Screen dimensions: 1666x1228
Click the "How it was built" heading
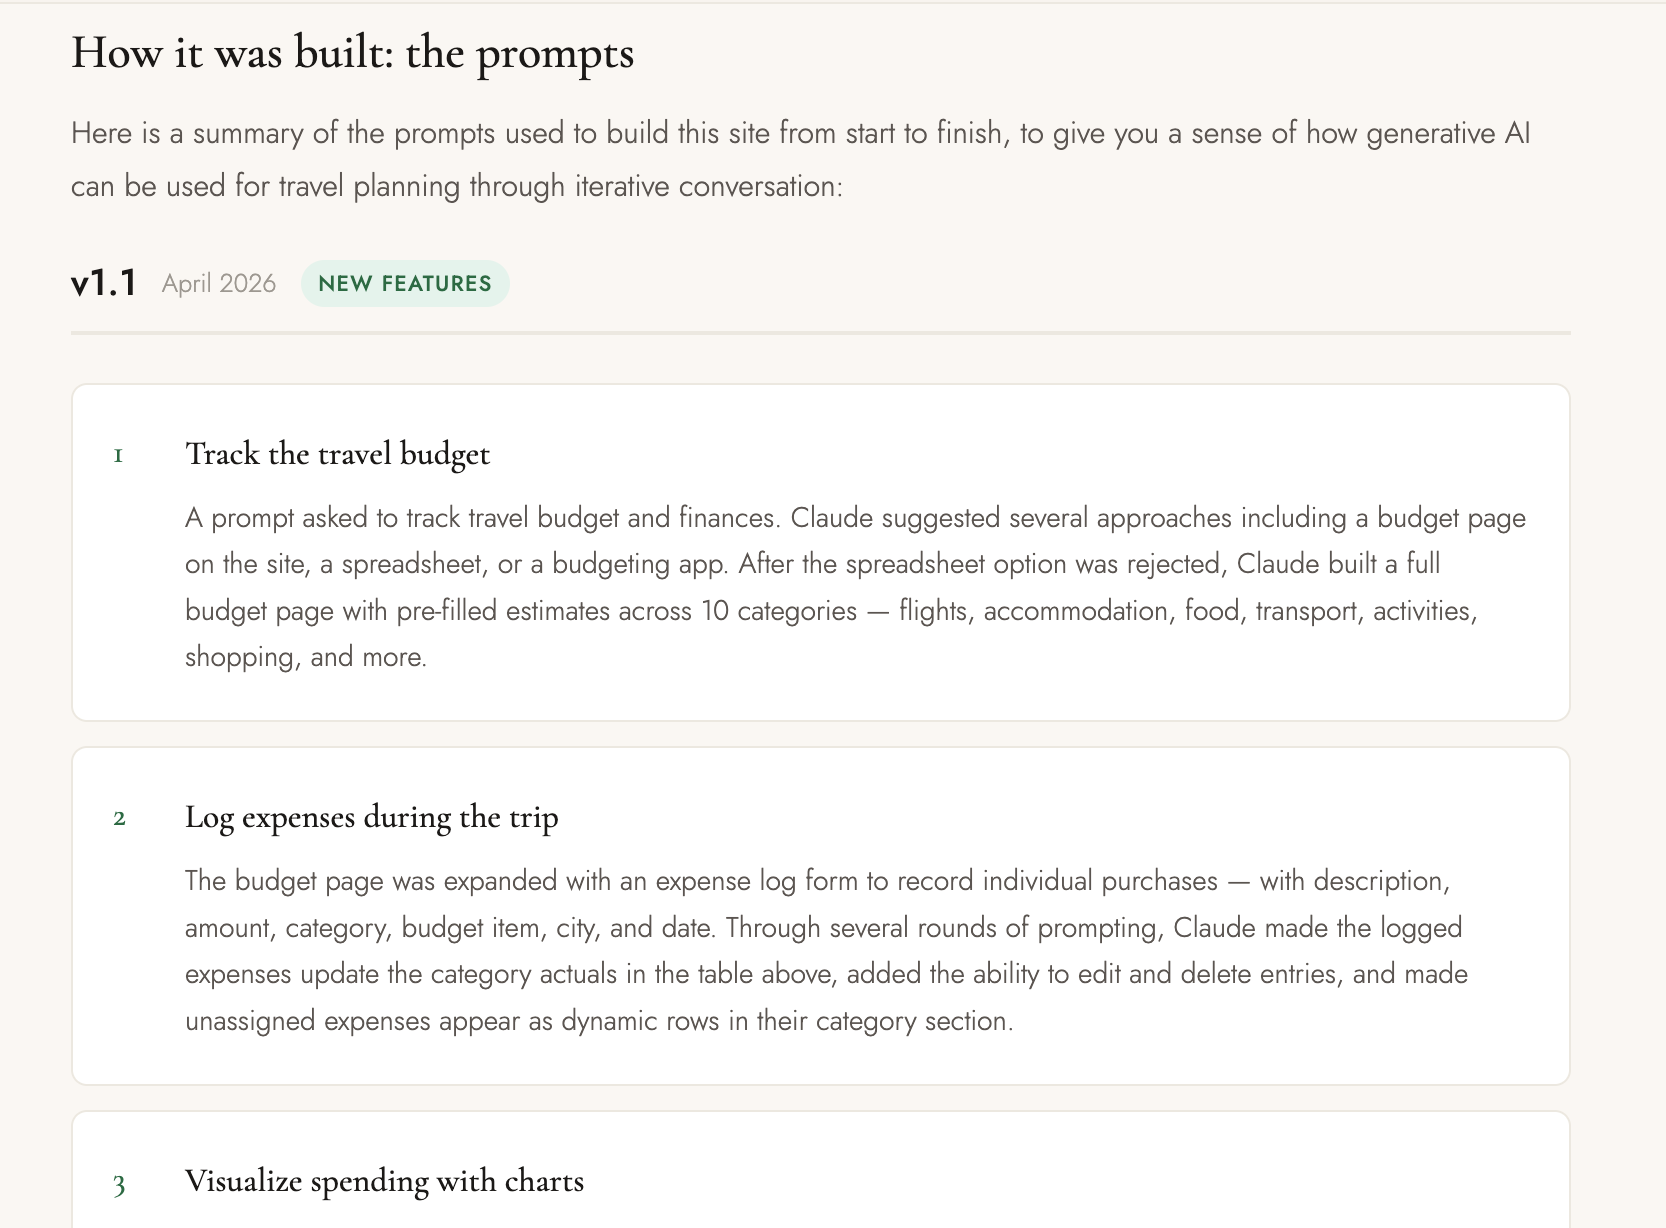[352, 53]
